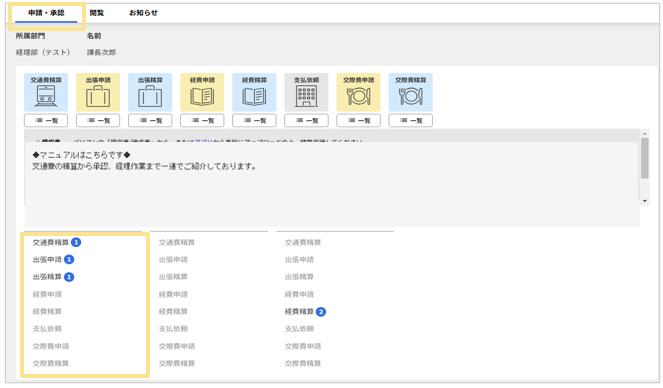Open the 交通費精算 train icon tile
Viewport: 663px width, 388px height.
click(x=46, y=92)
